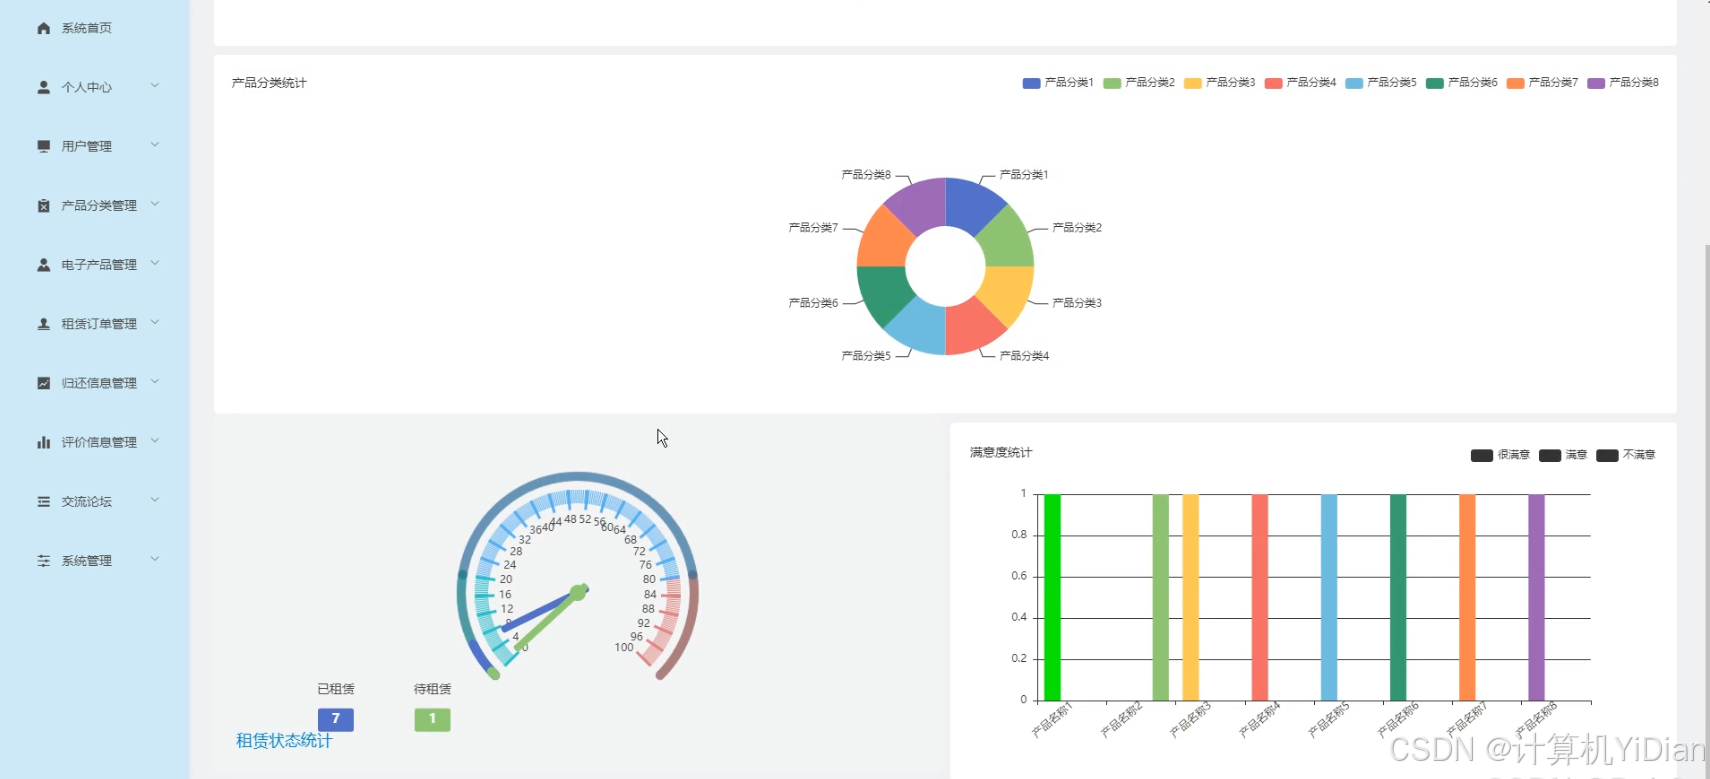Viewport: 1710px width, 779px height.
Task: Click the 产品分类统计 chart title
Action: coord(269,83)
